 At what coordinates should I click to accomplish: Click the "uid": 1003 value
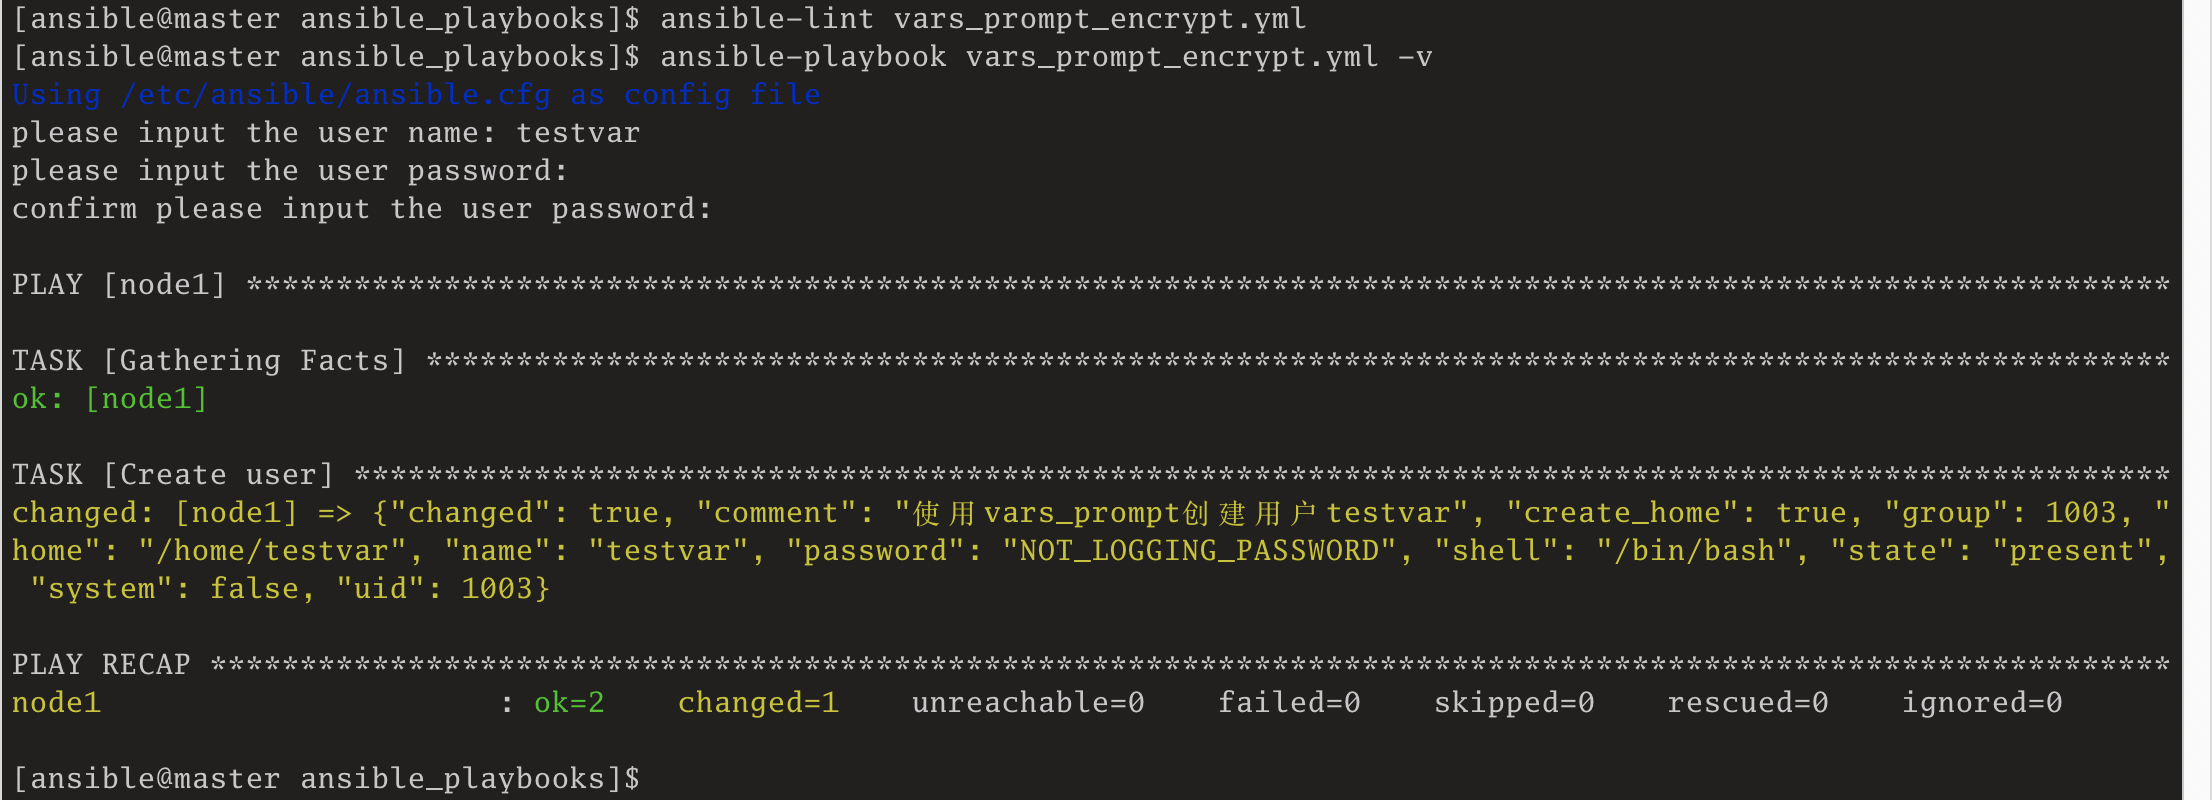(443, 589)
